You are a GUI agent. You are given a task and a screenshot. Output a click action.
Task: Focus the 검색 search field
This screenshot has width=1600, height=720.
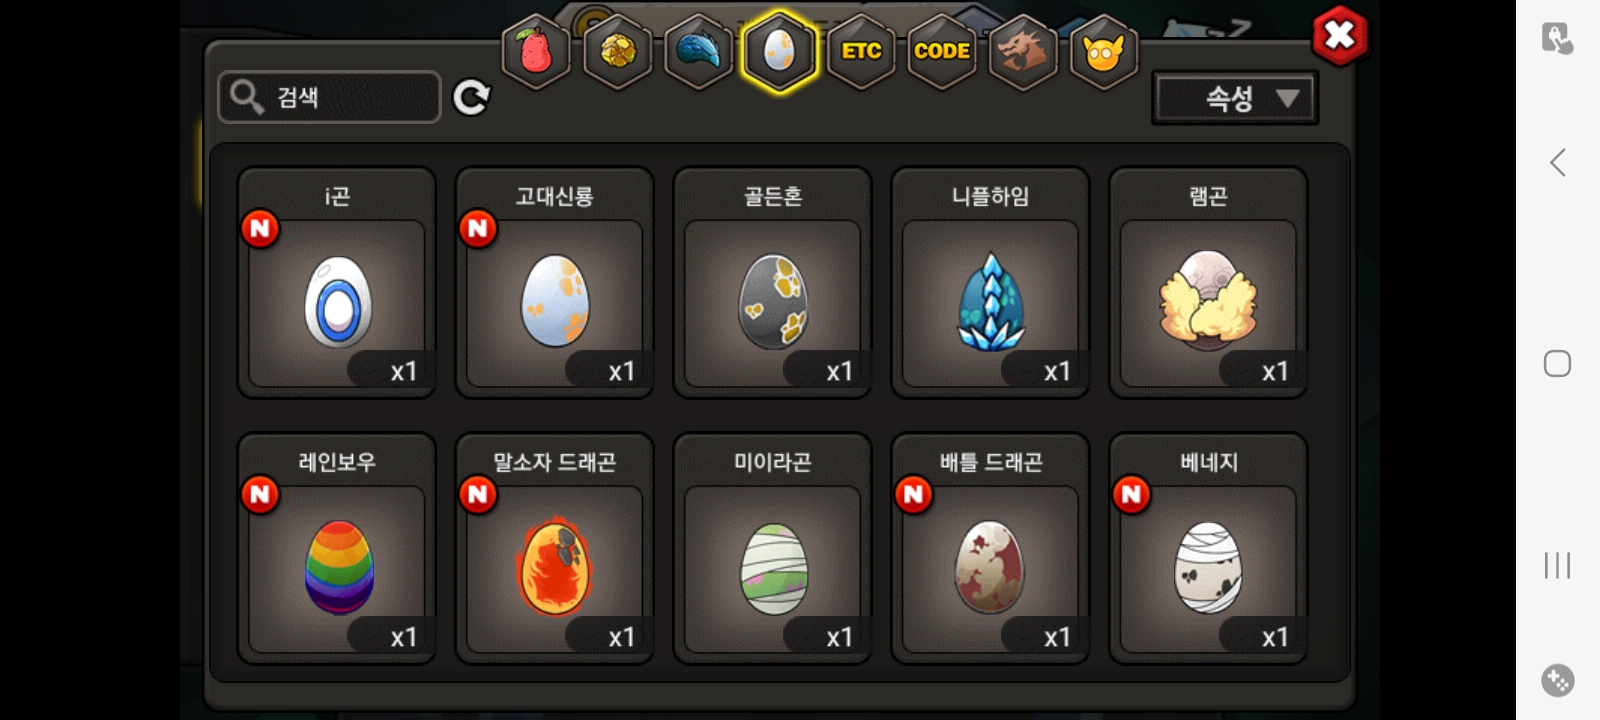329,97
